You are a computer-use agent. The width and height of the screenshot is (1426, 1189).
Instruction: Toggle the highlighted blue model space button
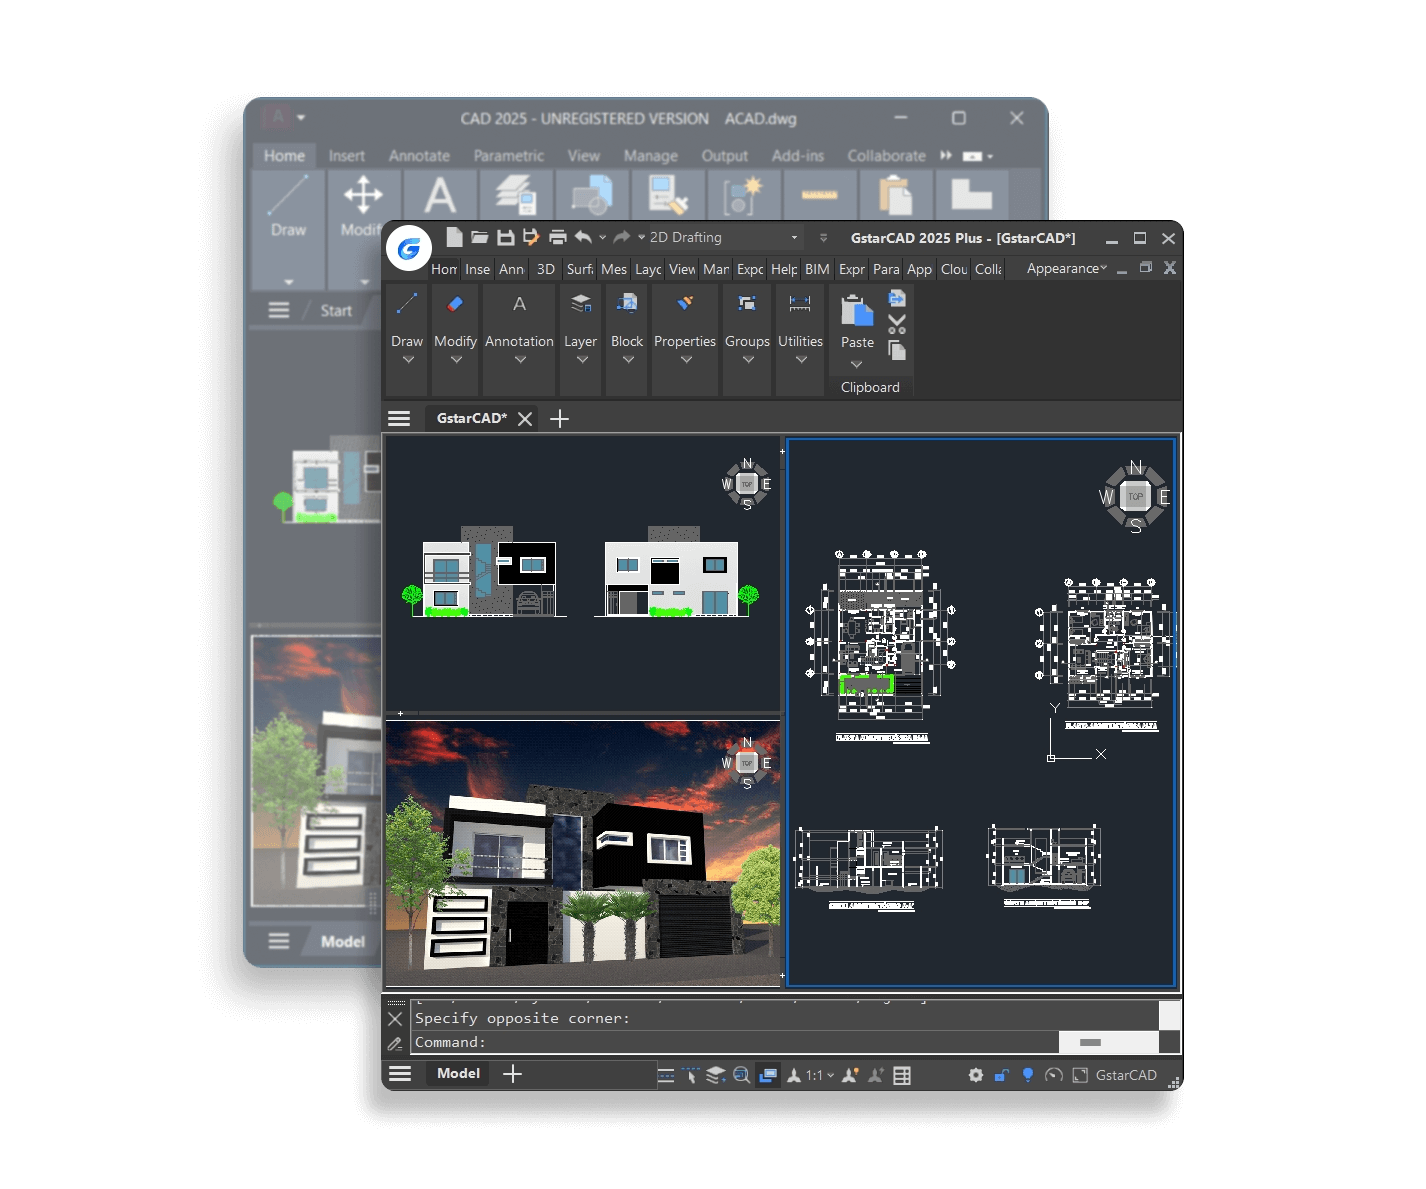(x=768, y=1075)
